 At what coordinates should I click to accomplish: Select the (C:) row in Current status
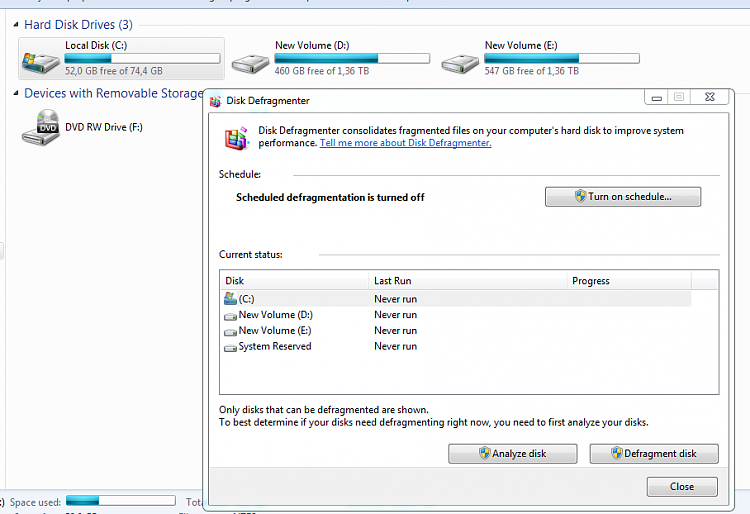pyautogui.click(x=457, y=299)
